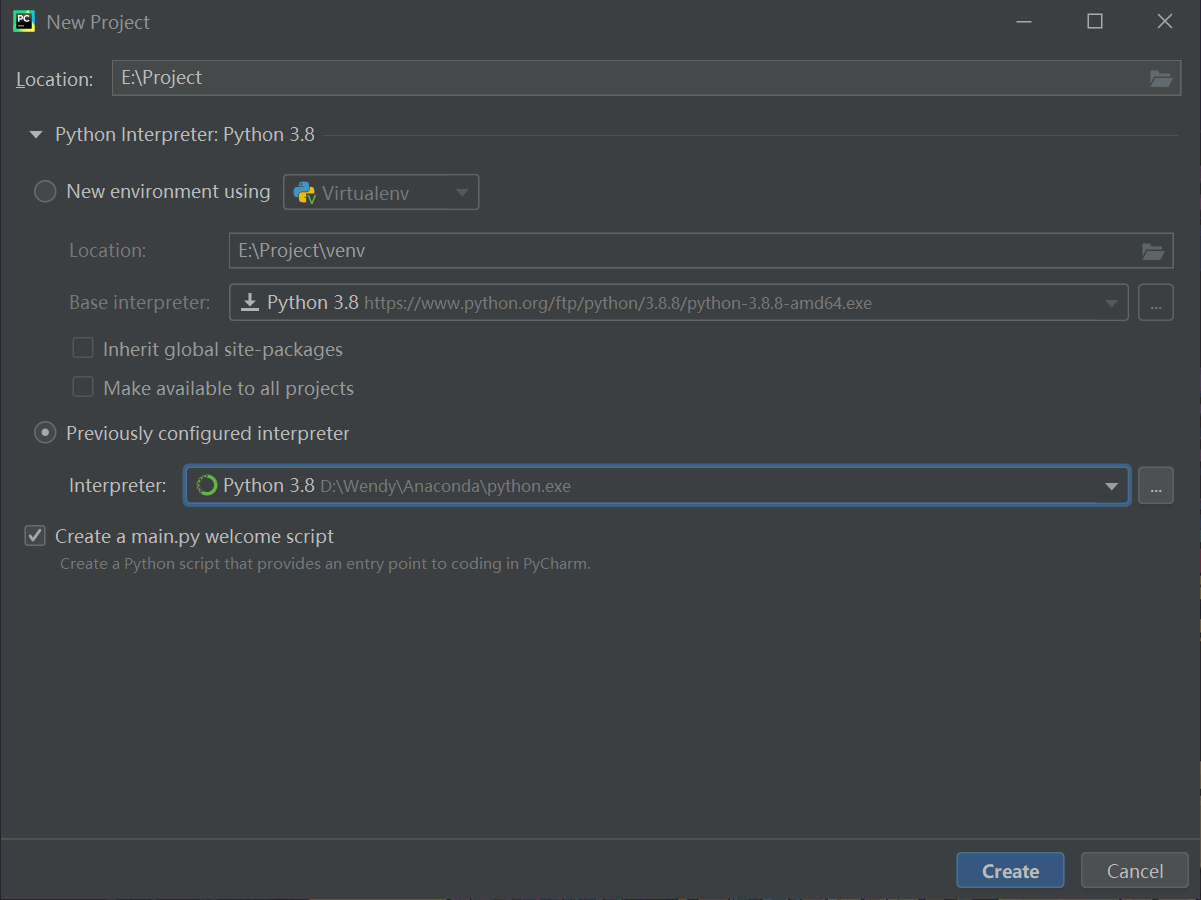Click the Python Interpreter: Python 3.8 heading

185,134
